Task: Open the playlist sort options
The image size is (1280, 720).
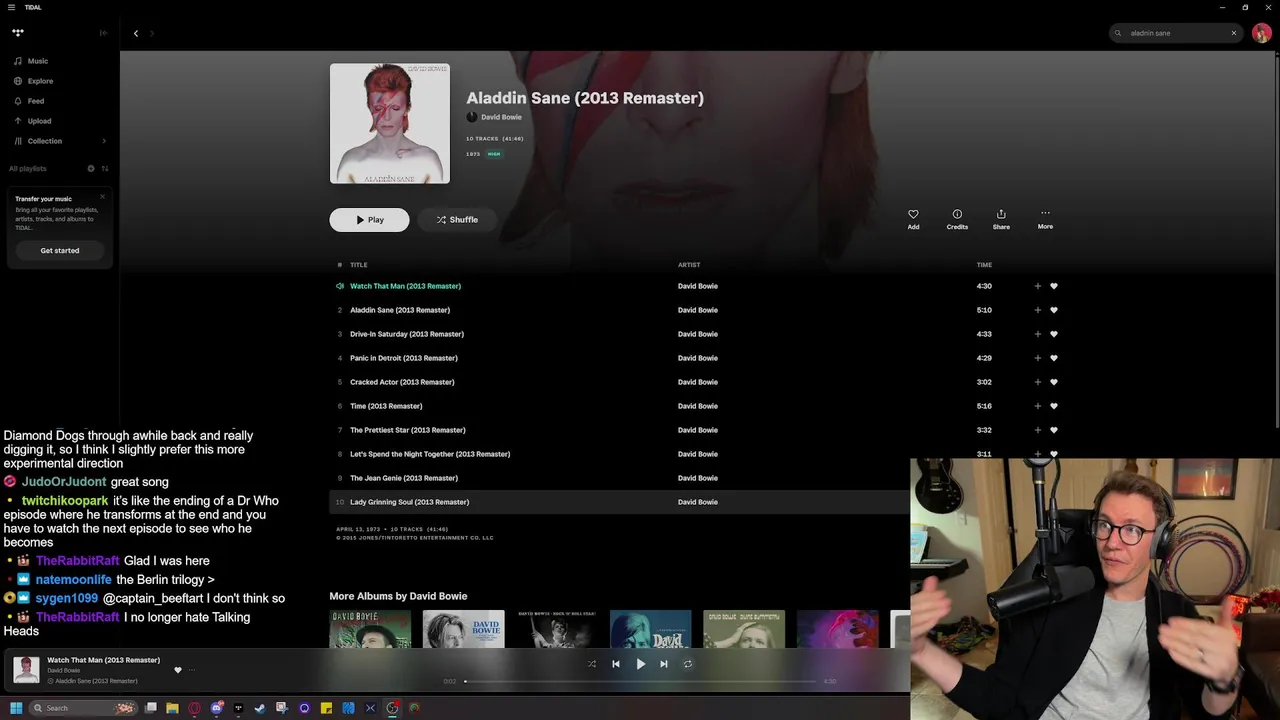Action: (x=105, y=169)
